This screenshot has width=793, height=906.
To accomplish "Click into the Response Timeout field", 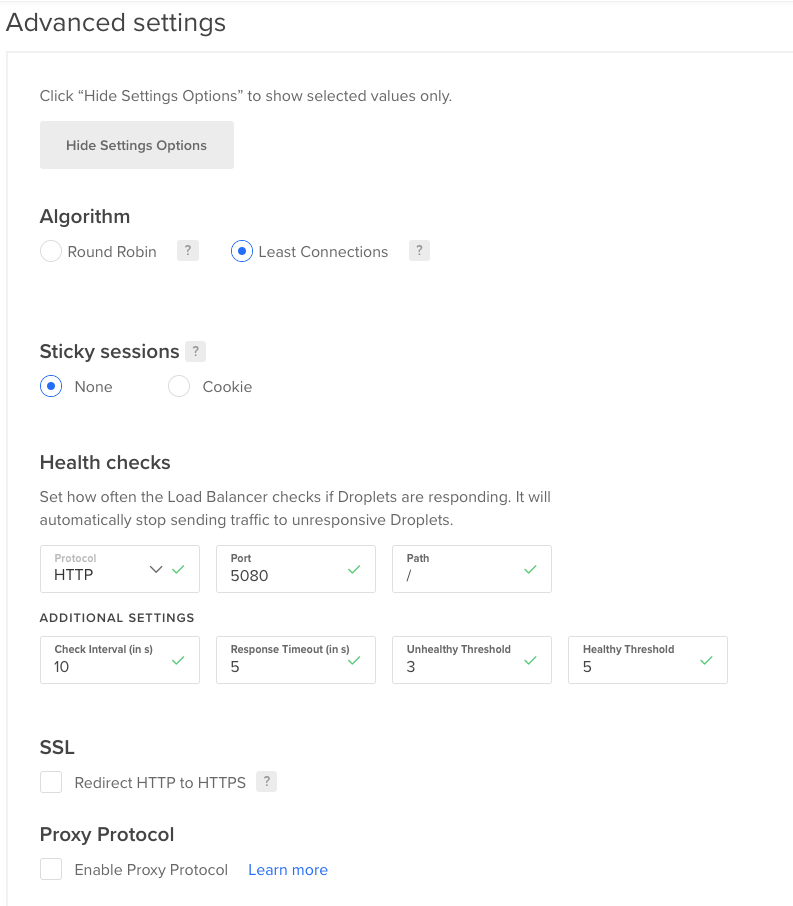I will [296, 660].
